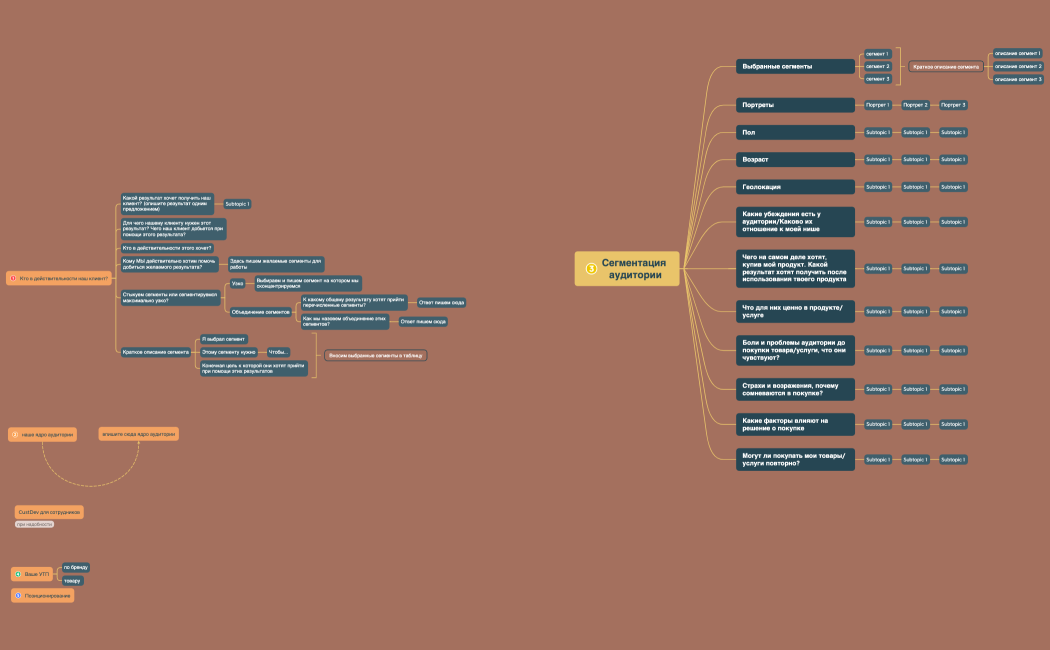The width and height of the screenshot is (1050, 650).
Task: Click the 'CustDev для сотрудников' topic
Action: coord(49,512)
